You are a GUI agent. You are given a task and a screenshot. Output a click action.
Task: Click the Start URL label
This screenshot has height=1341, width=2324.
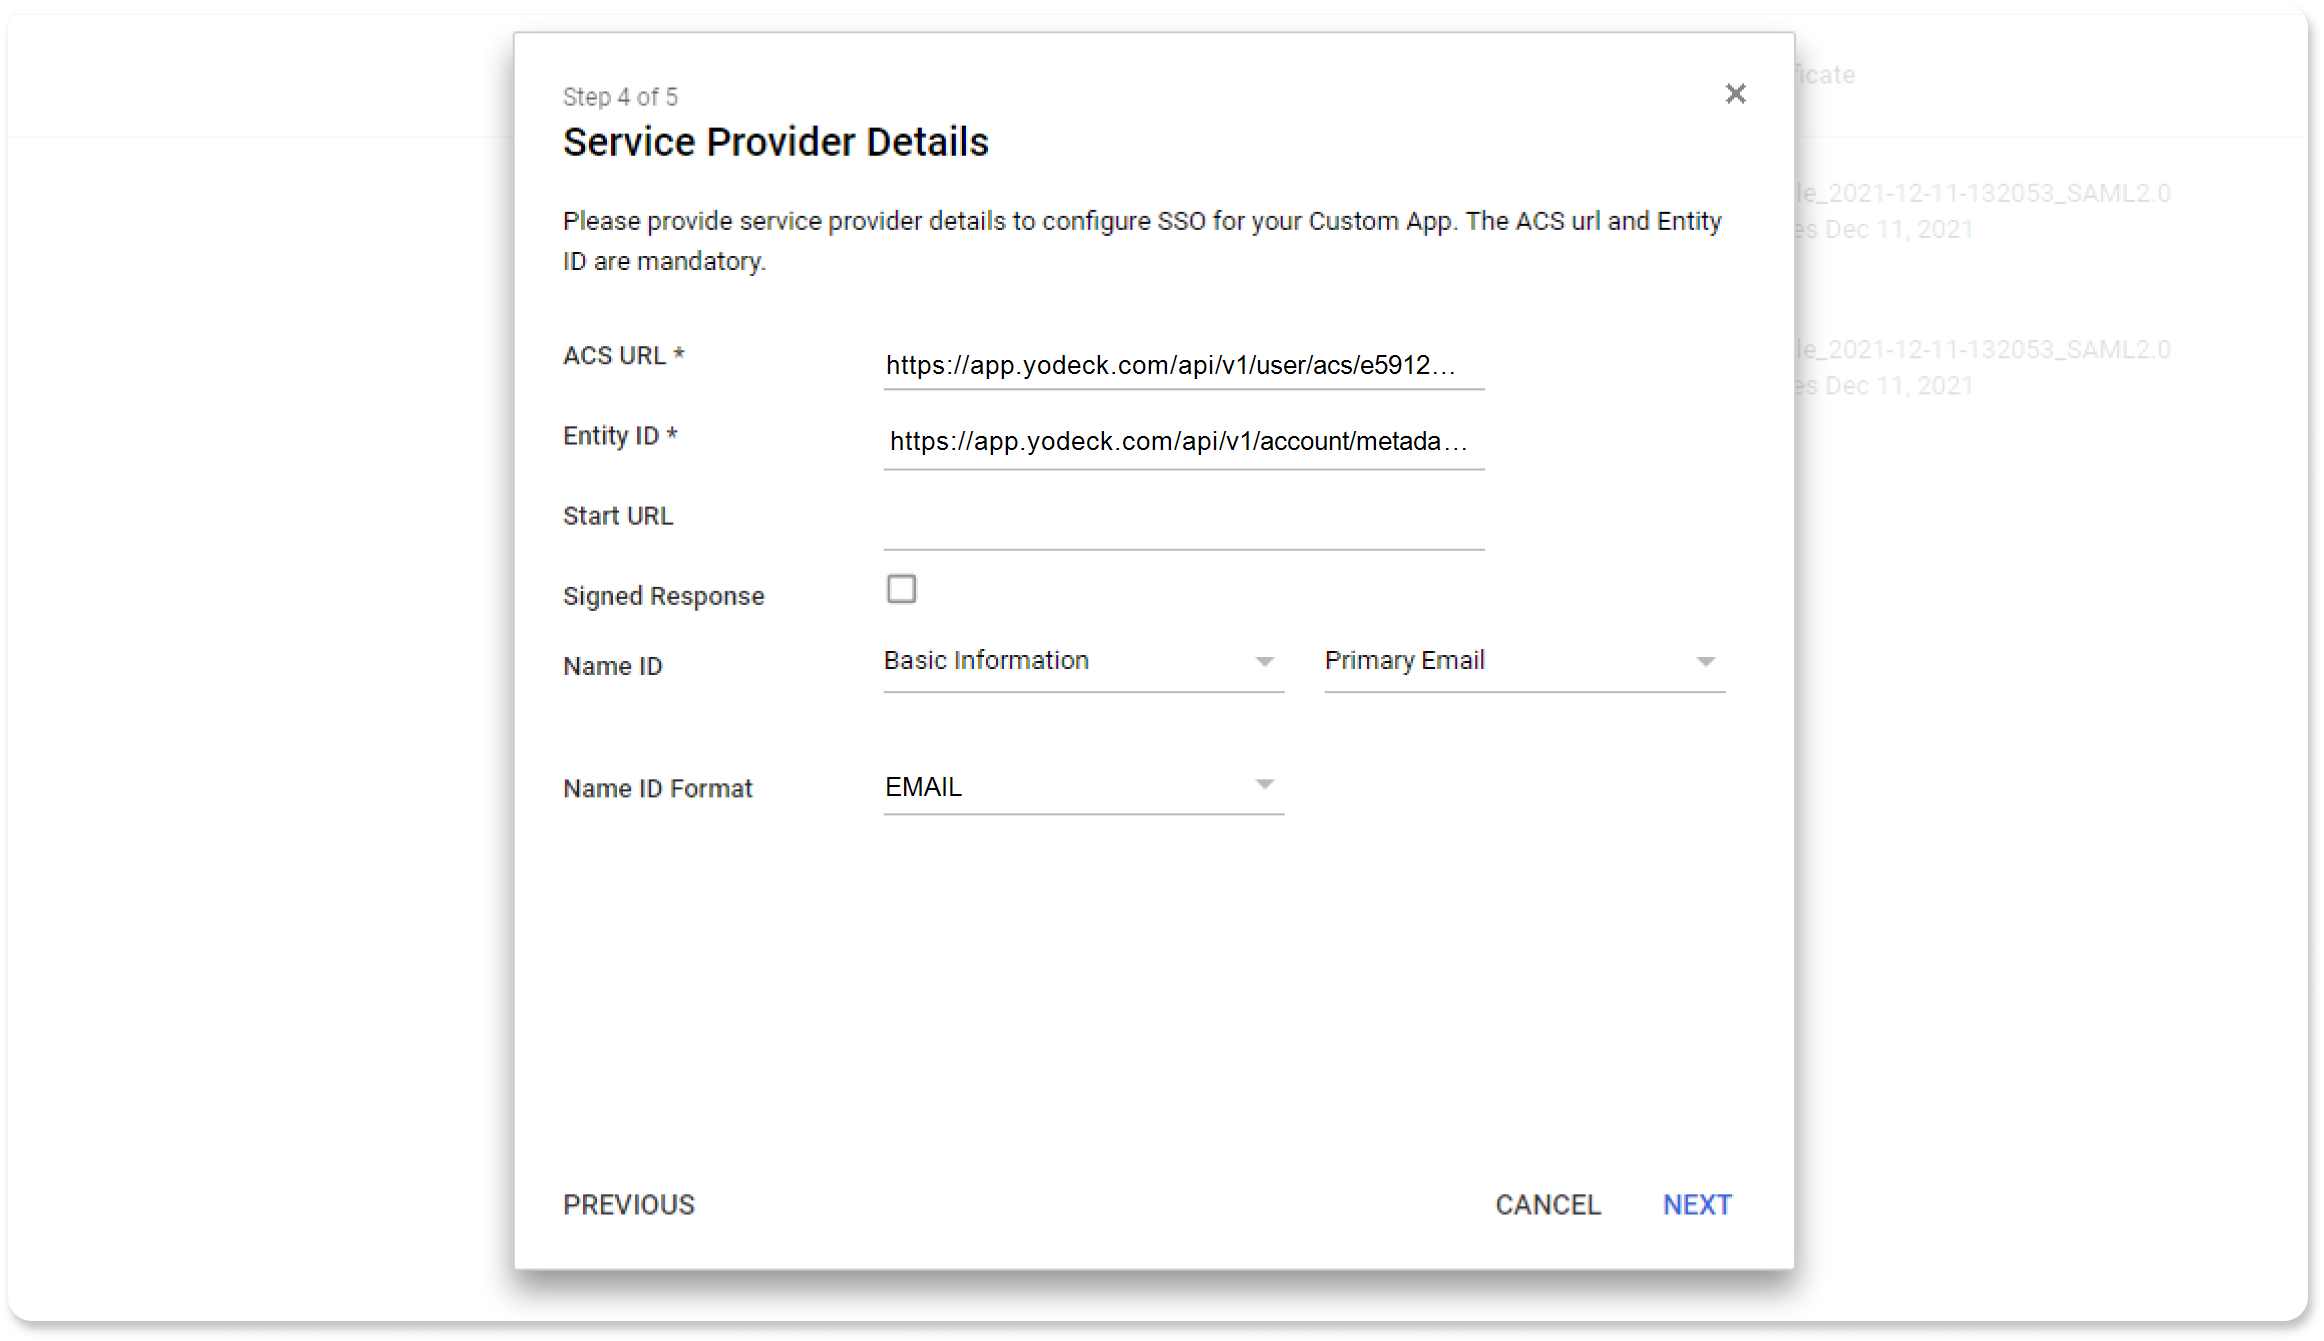pyautogui.click(x=618, y=516)
